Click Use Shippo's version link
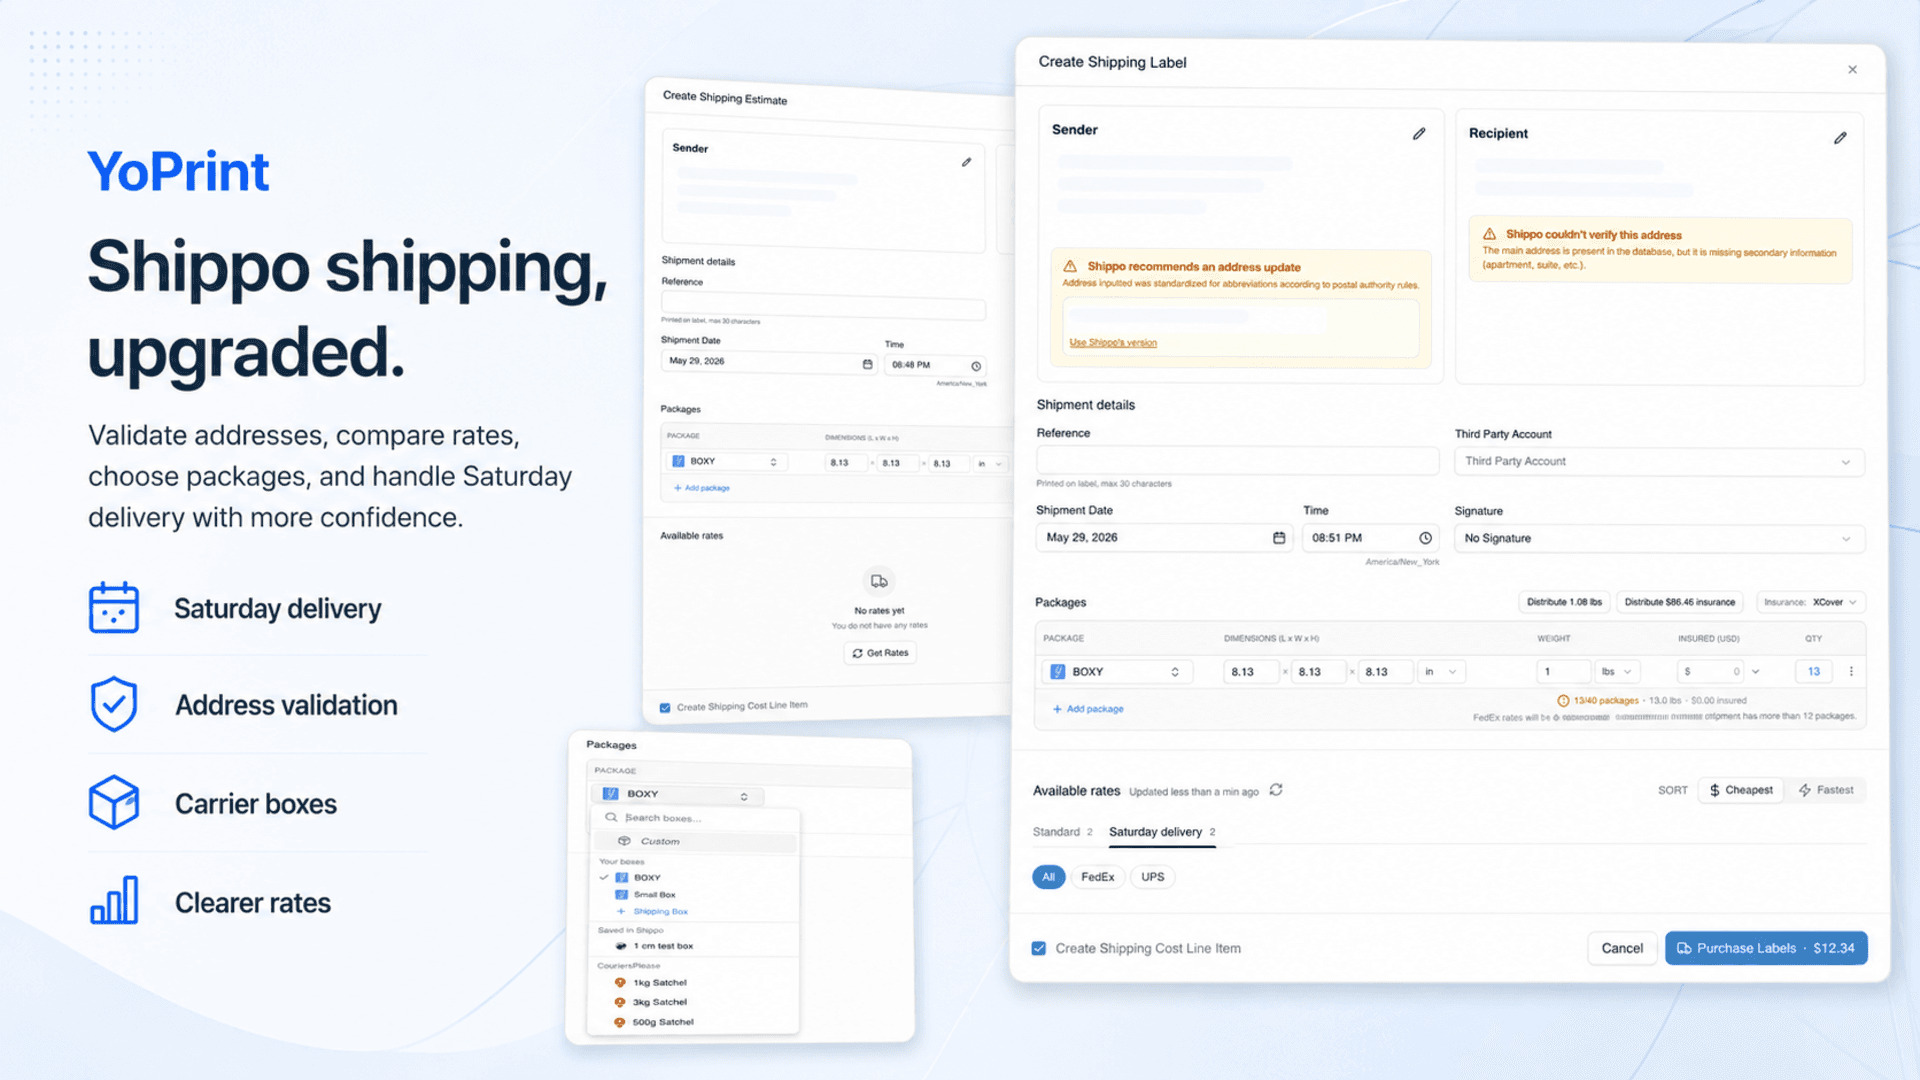The width and height of the screenshot is (1920, 1080). (x=1113, y=343)
